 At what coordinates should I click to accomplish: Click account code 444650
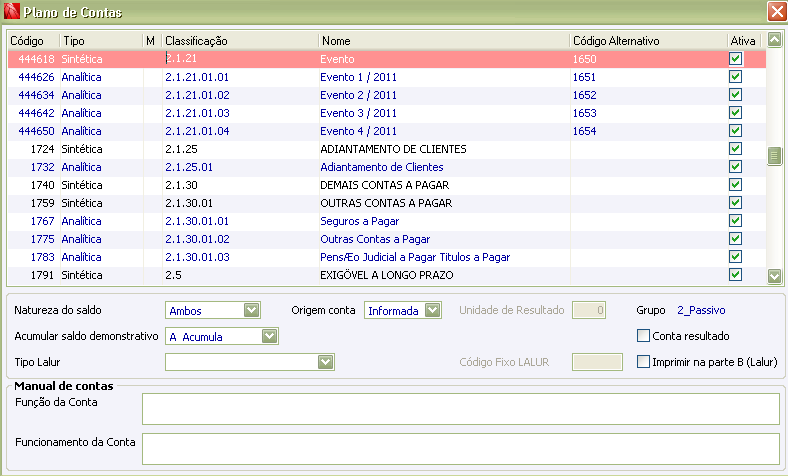[36, 131]
